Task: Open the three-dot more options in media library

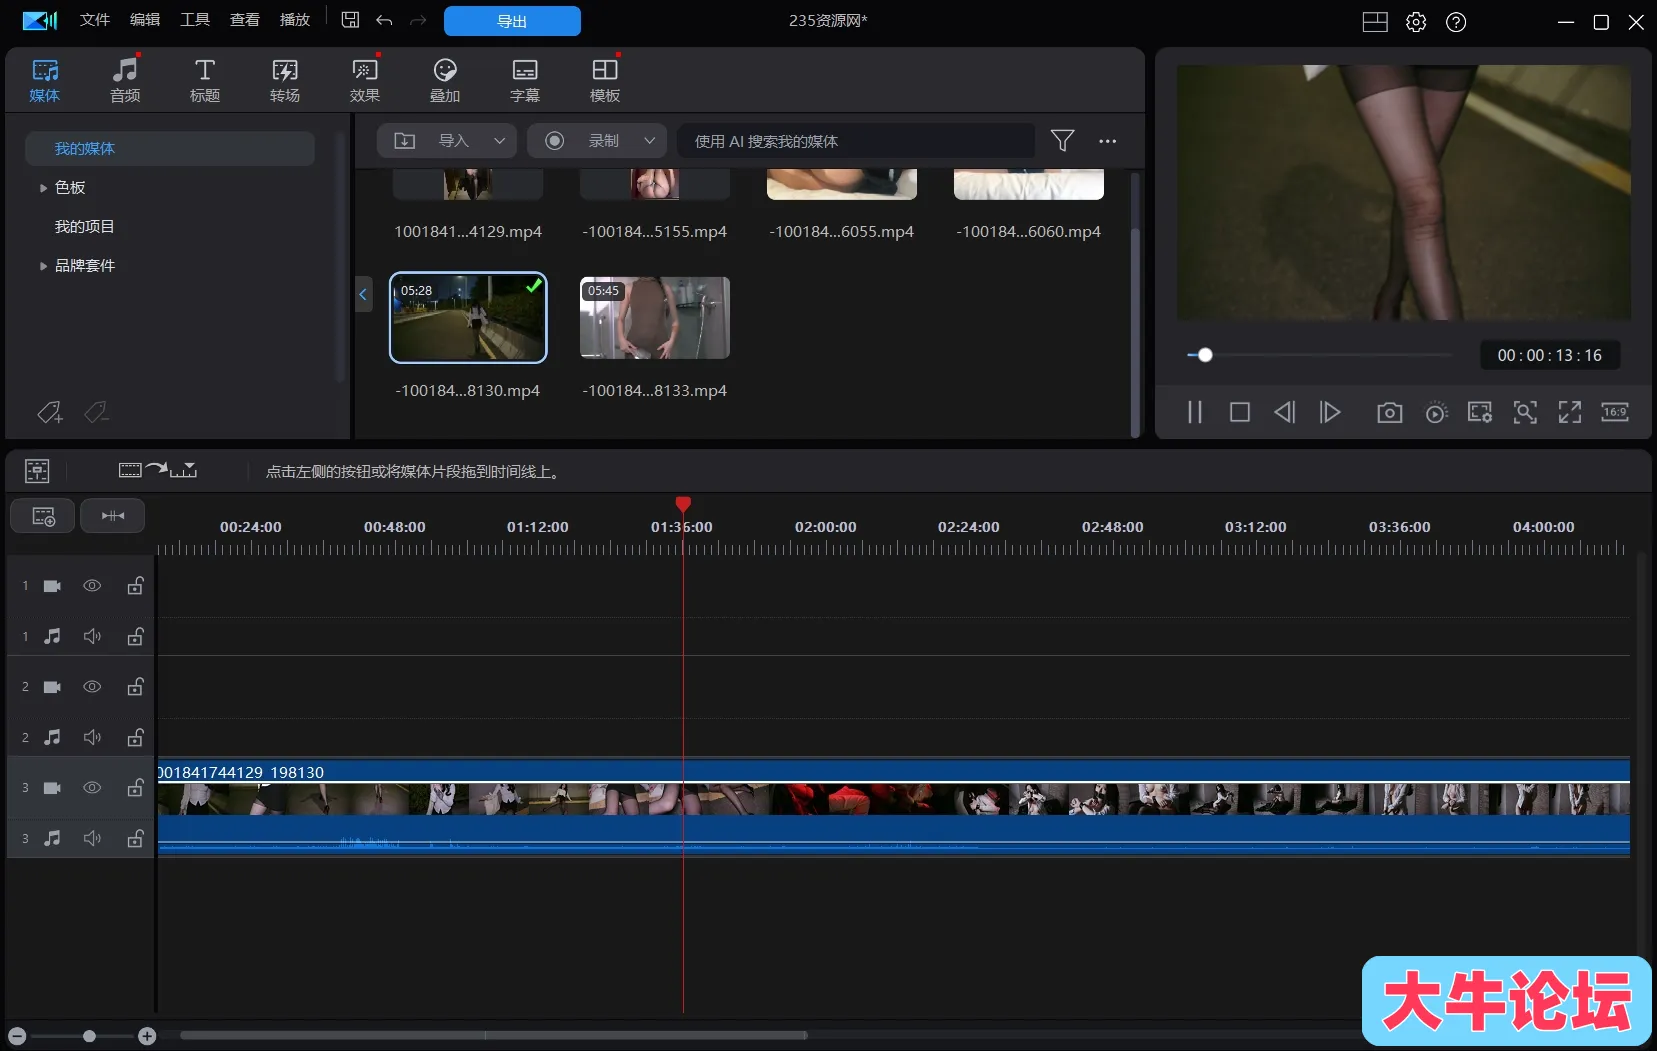Action: (x=1108, y=141)
